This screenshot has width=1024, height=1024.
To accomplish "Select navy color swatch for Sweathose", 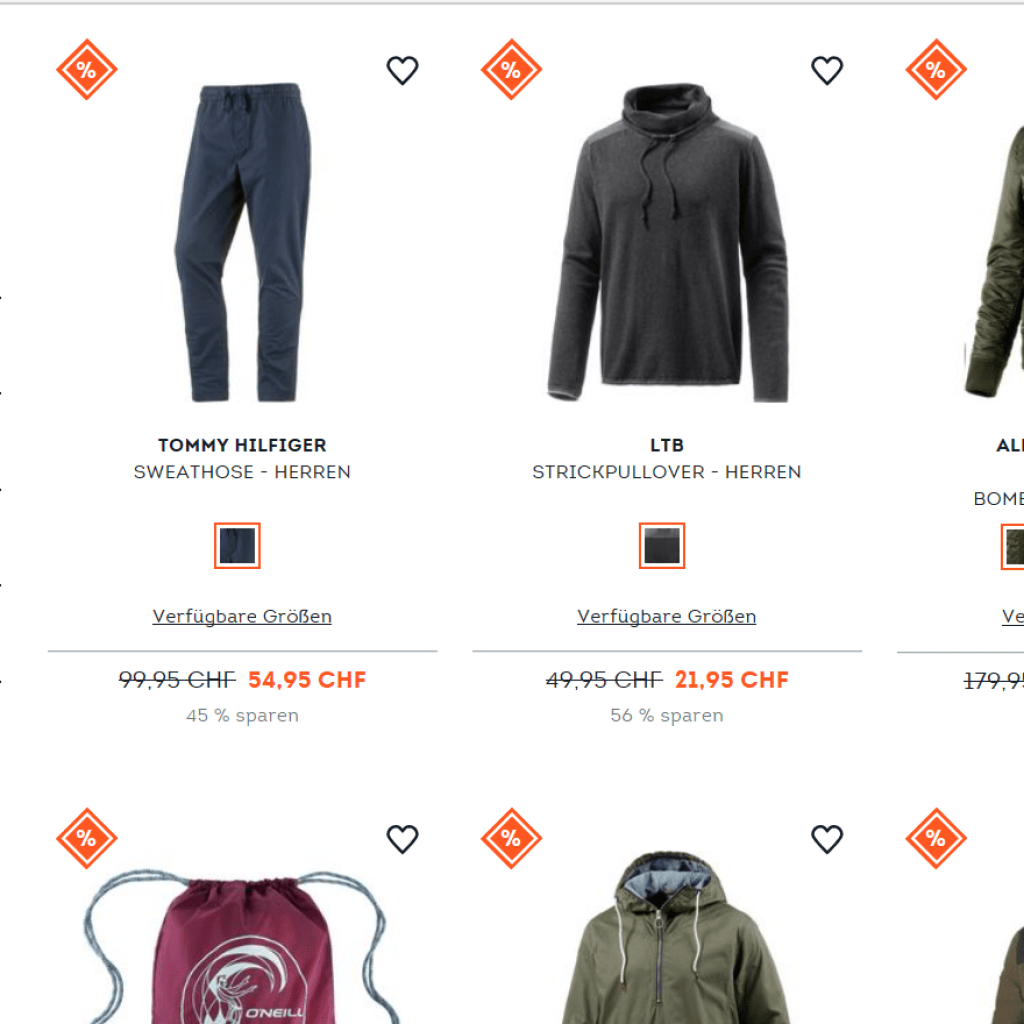I will tap(237, 545).
